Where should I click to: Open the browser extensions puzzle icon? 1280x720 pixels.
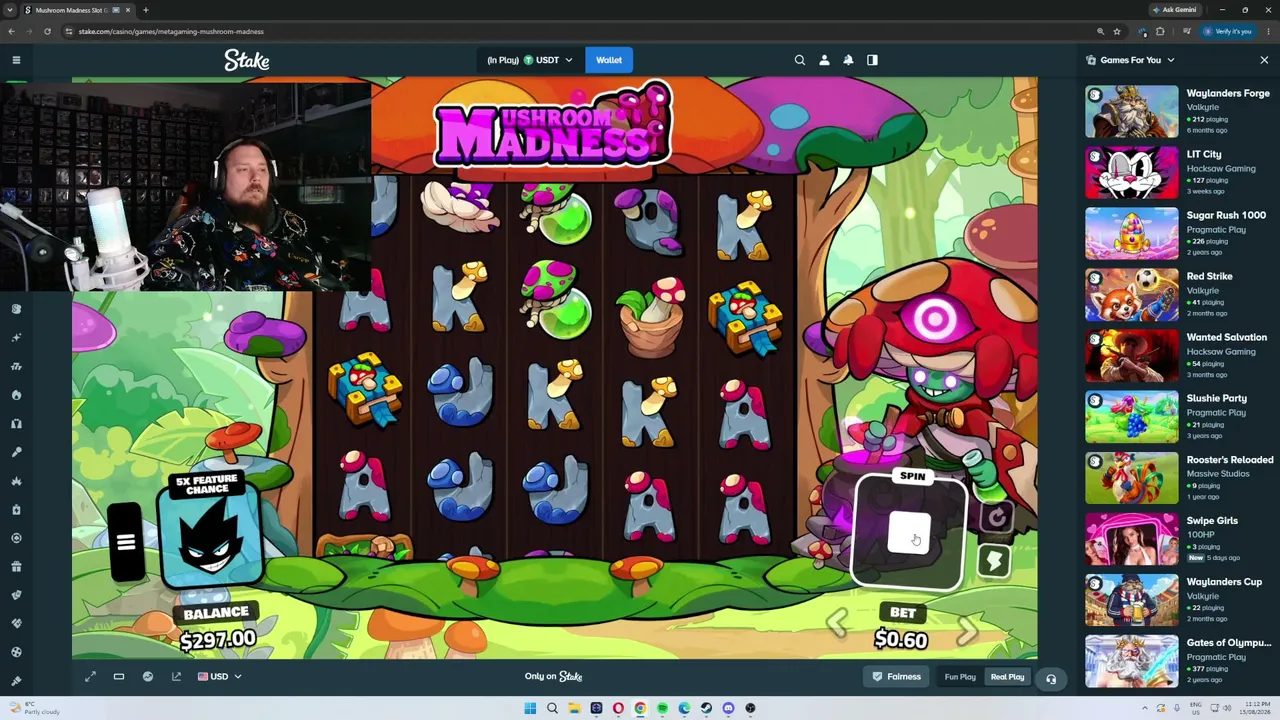[1160, 31]
